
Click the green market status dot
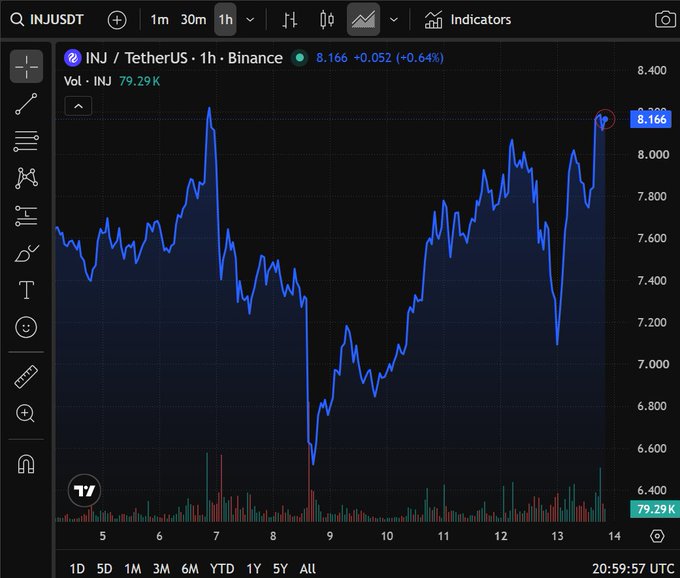pyautogui.click(x=299, y=58)
